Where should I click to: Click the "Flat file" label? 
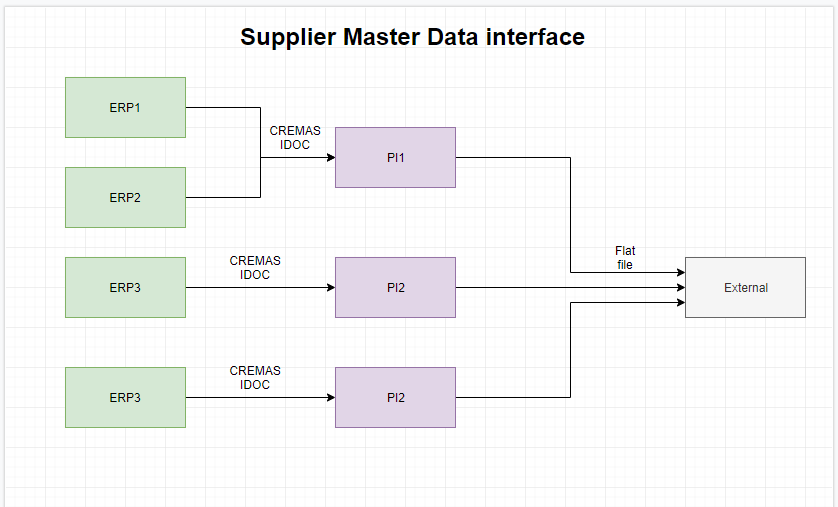(x=625, y=257)
